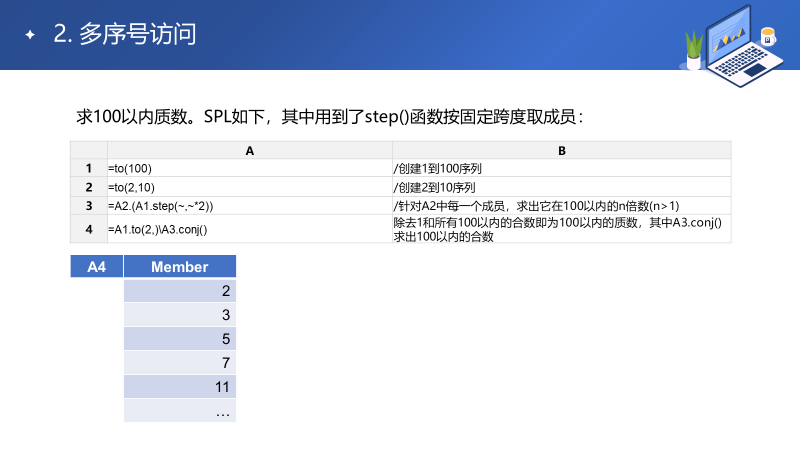Image resolution: width=800 pixels, height=450 pixels.
Task: Select result value 7
Action: tap(180, 363)
